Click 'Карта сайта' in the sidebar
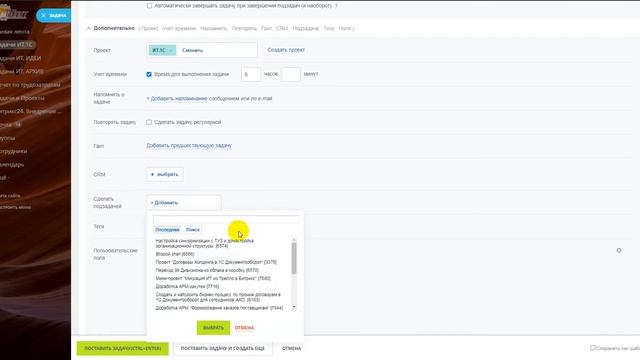The height and width of the screenshot is (360, 640). click(x=10, y=196)
